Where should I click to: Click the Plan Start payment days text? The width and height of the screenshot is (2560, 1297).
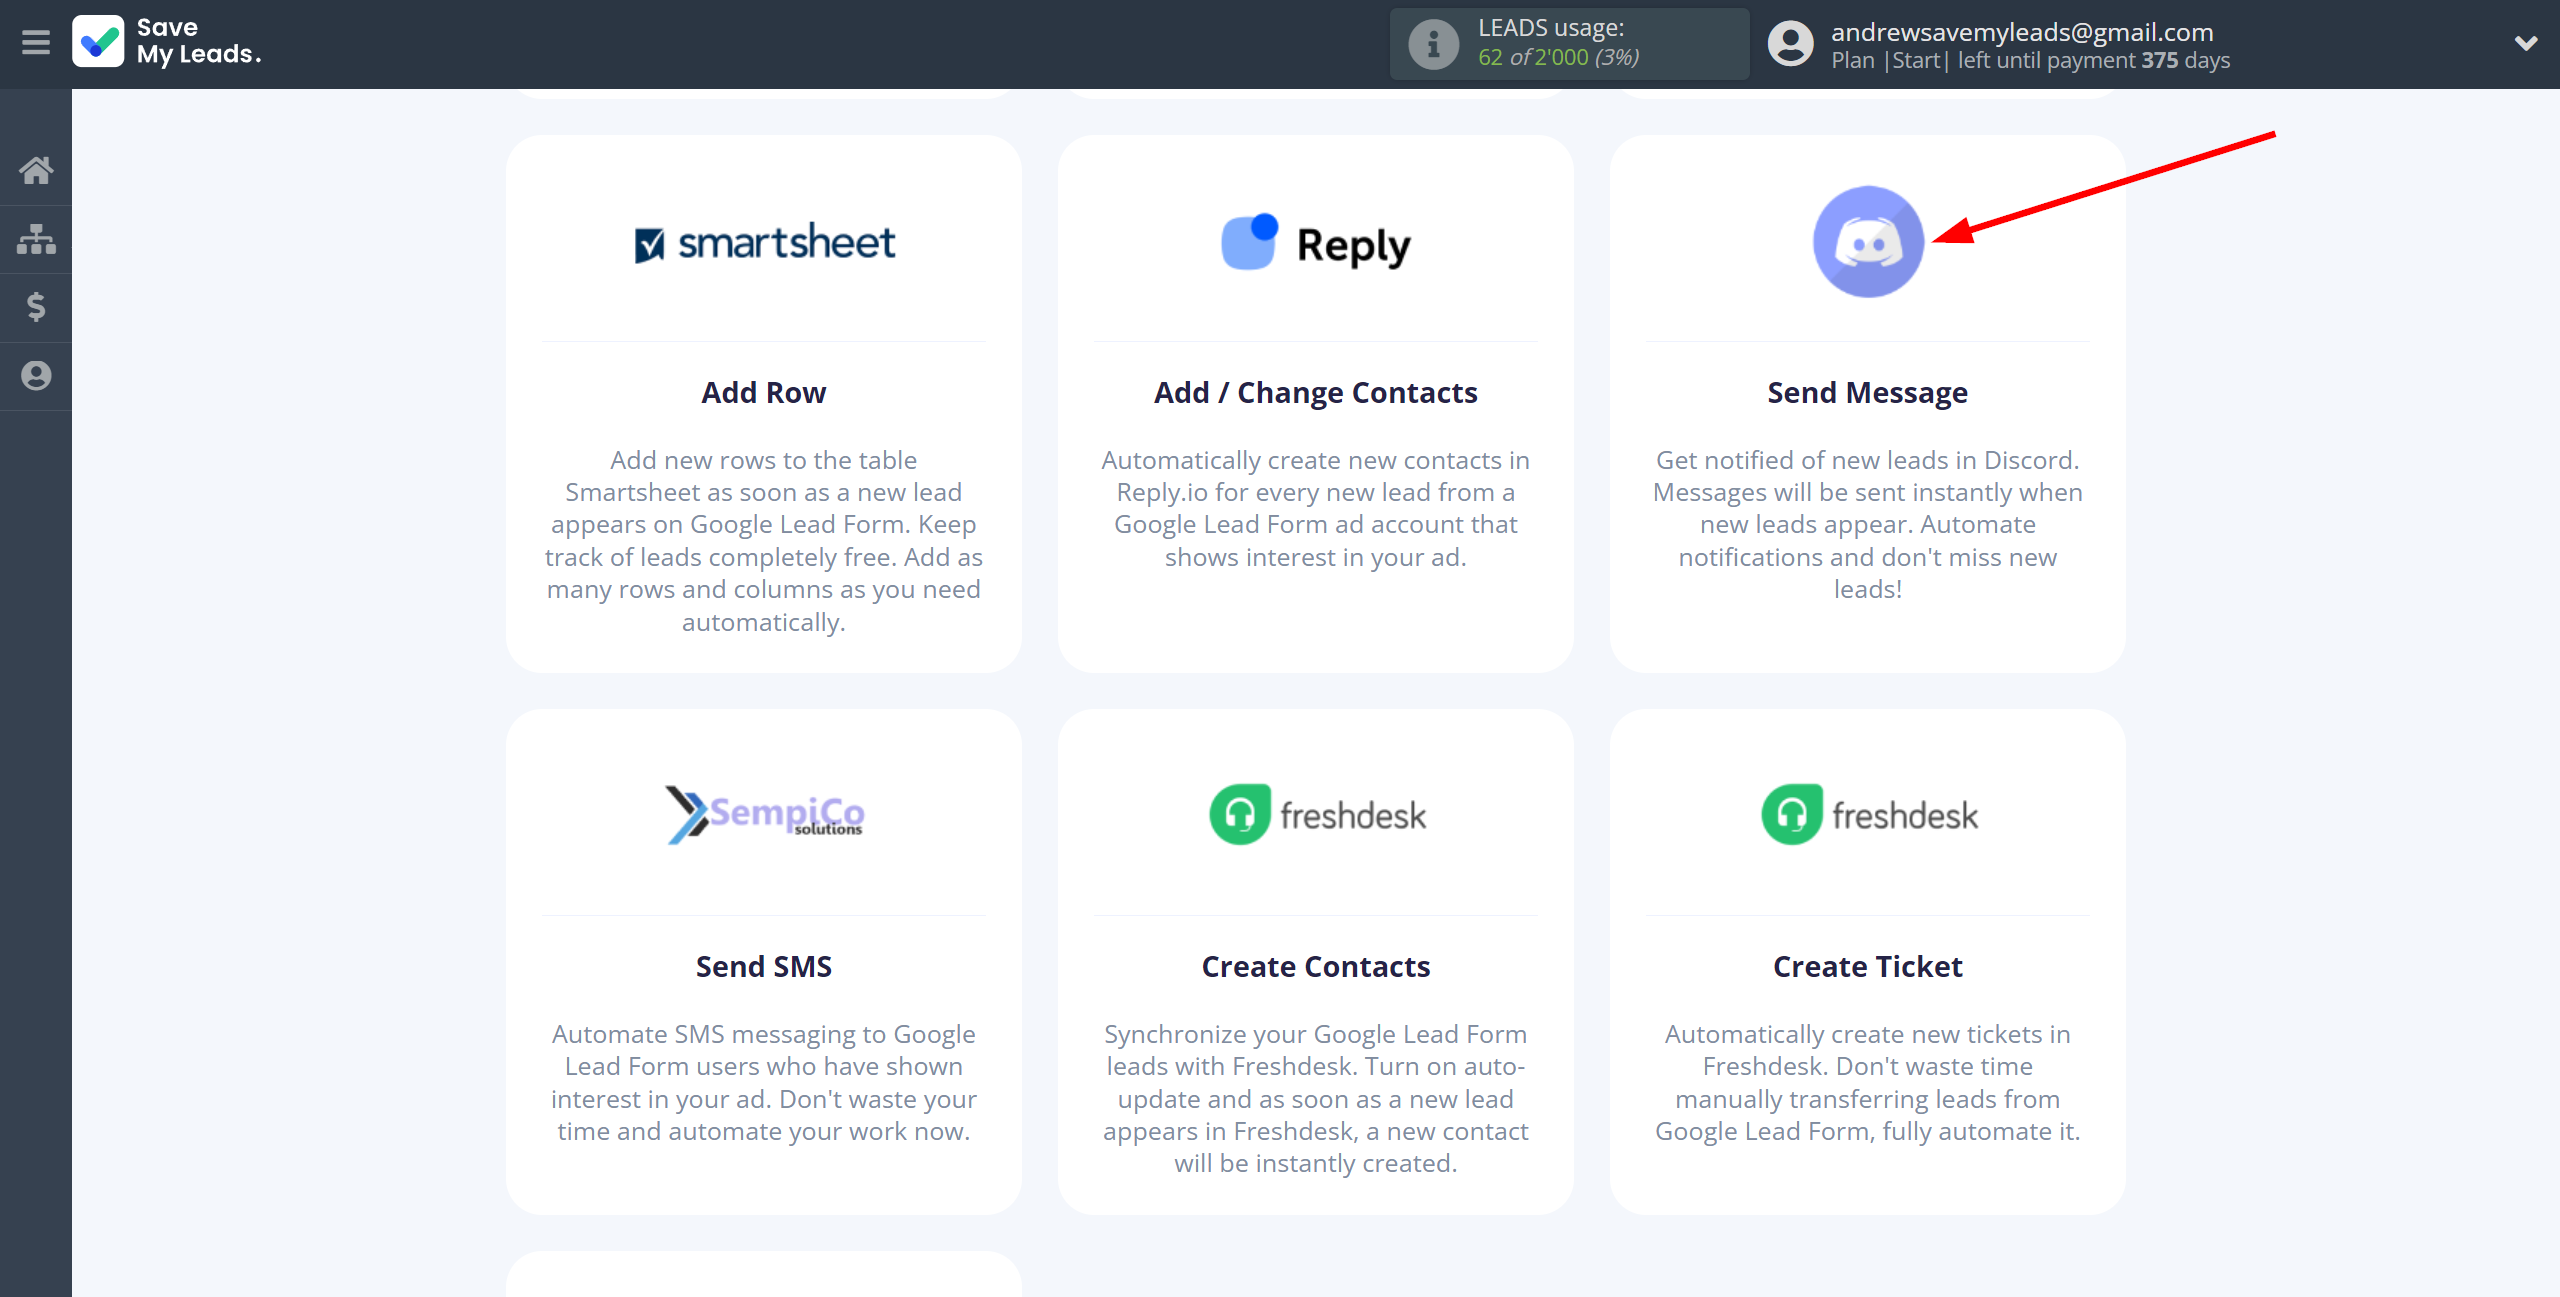pos(2030,60)
